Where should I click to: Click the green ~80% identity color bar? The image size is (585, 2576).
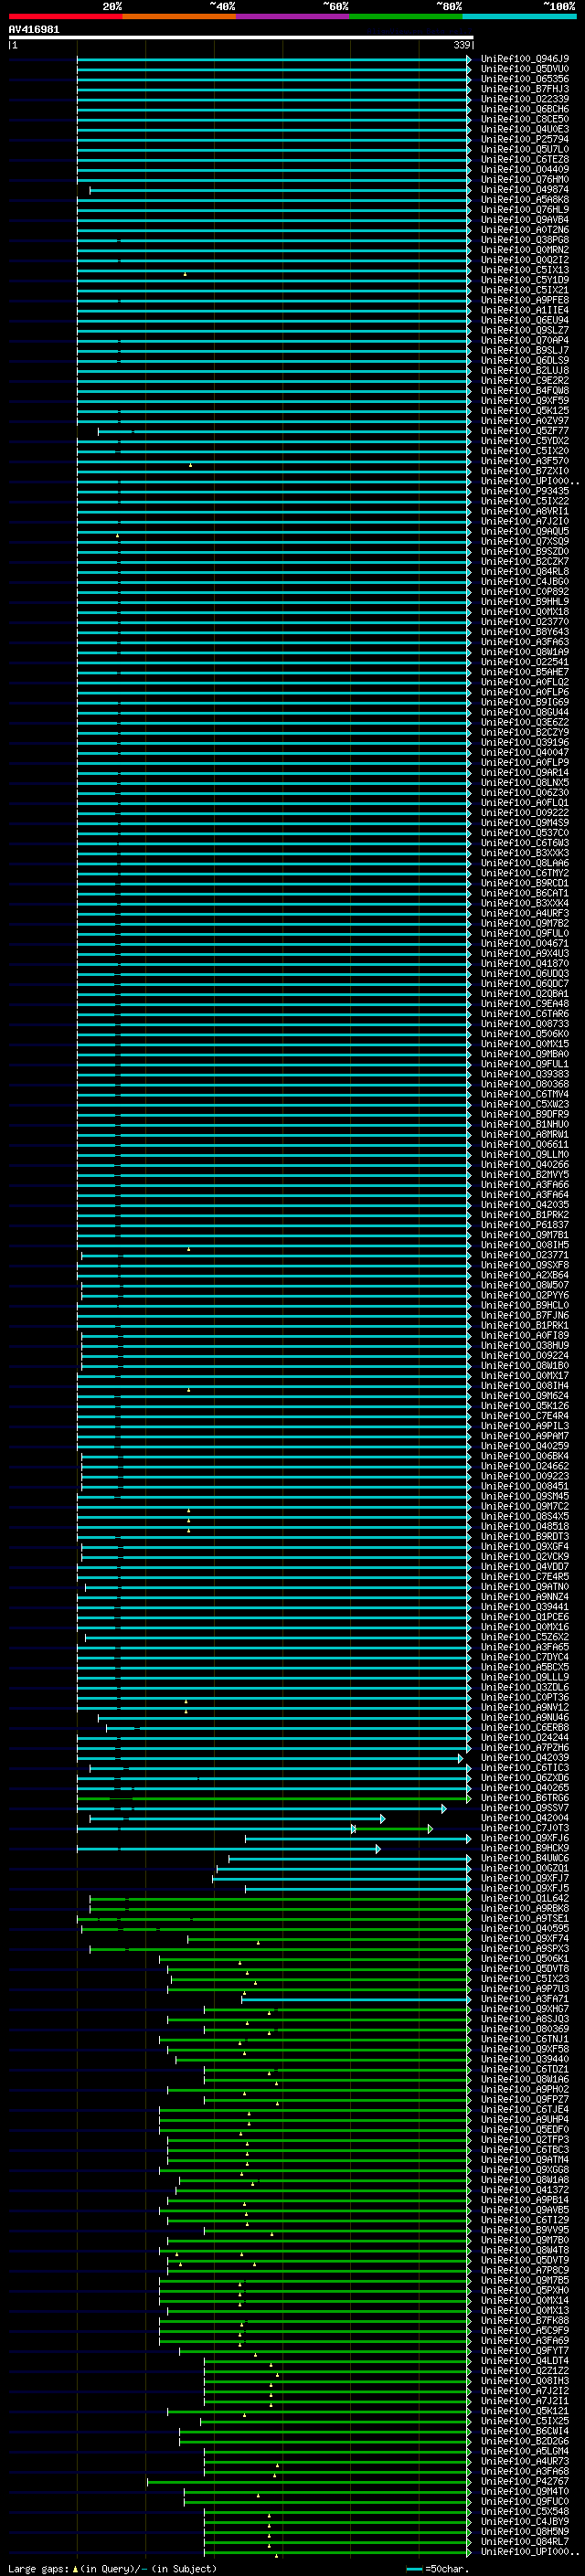pos(406,16)
